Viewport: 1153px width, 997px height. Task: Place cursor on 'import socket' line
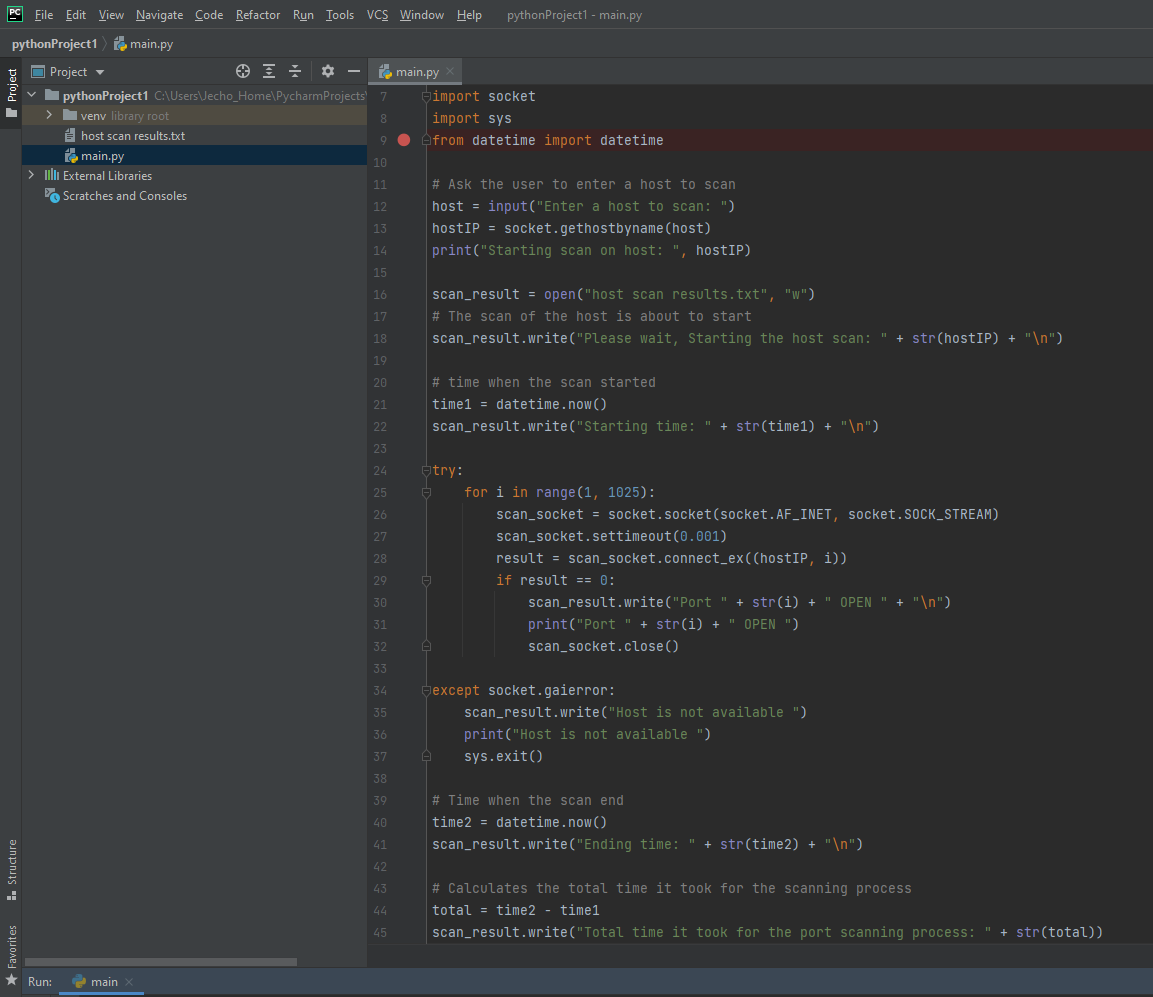pyautogui.click(x=484, y=96)
